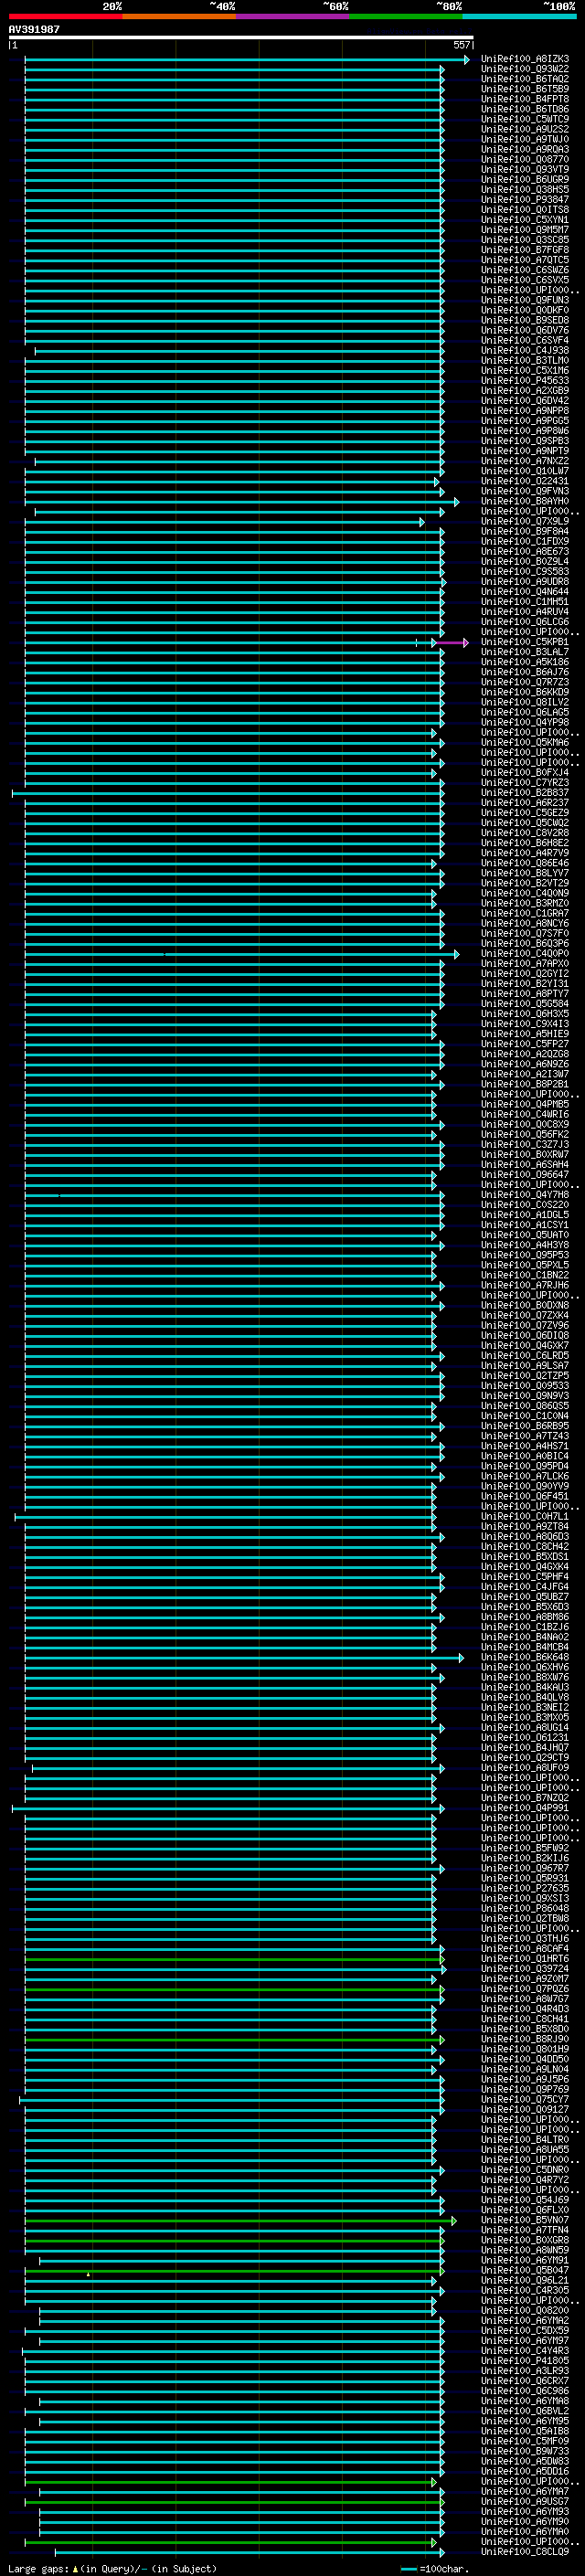Click the UniRef100_A1CSY1 label
The height and width of the screenshot is (2576, 585).
coord(525,1225)
